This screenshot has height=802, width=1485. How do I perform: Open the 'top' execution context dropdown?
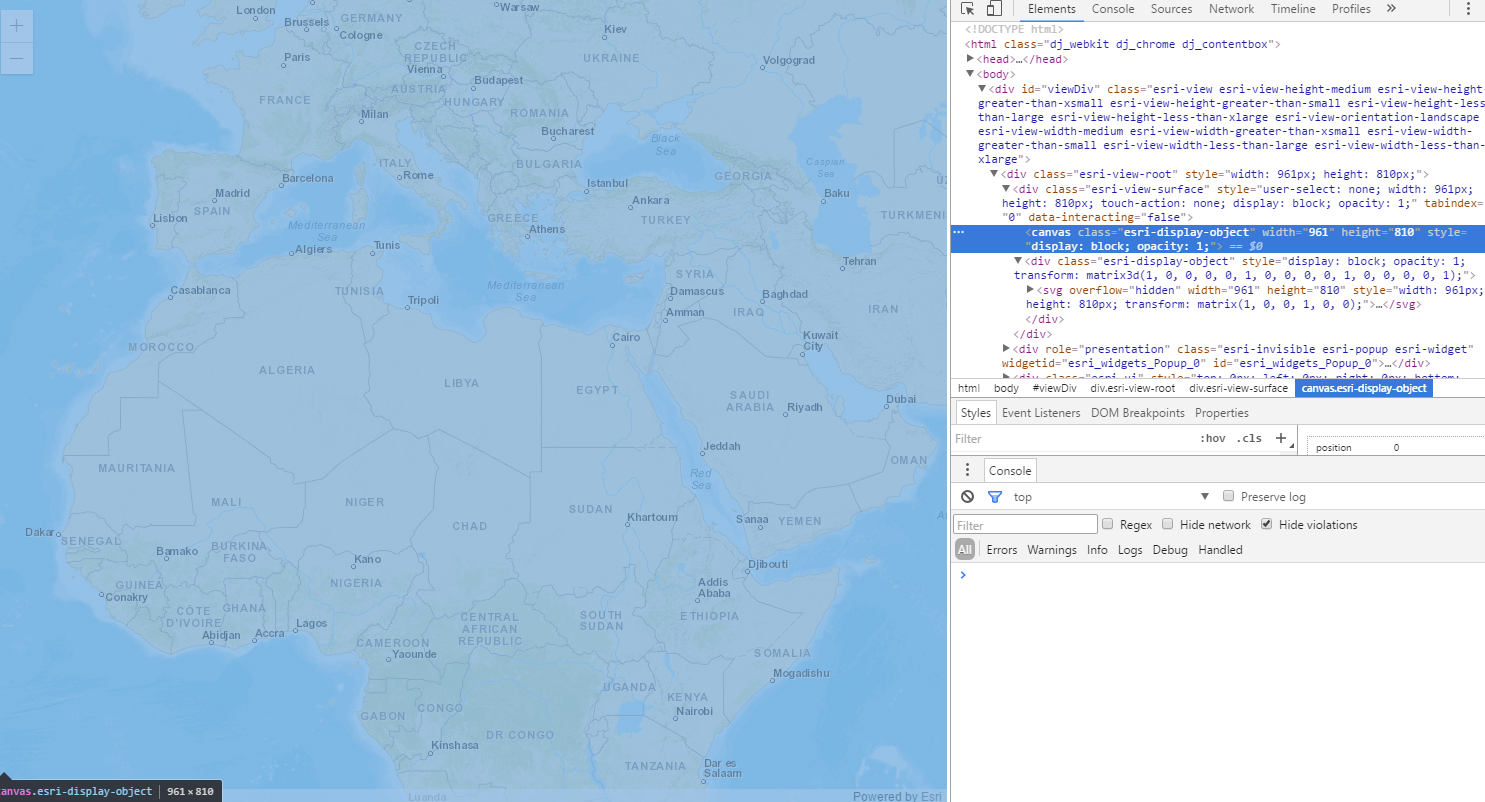coord(1110,497)
